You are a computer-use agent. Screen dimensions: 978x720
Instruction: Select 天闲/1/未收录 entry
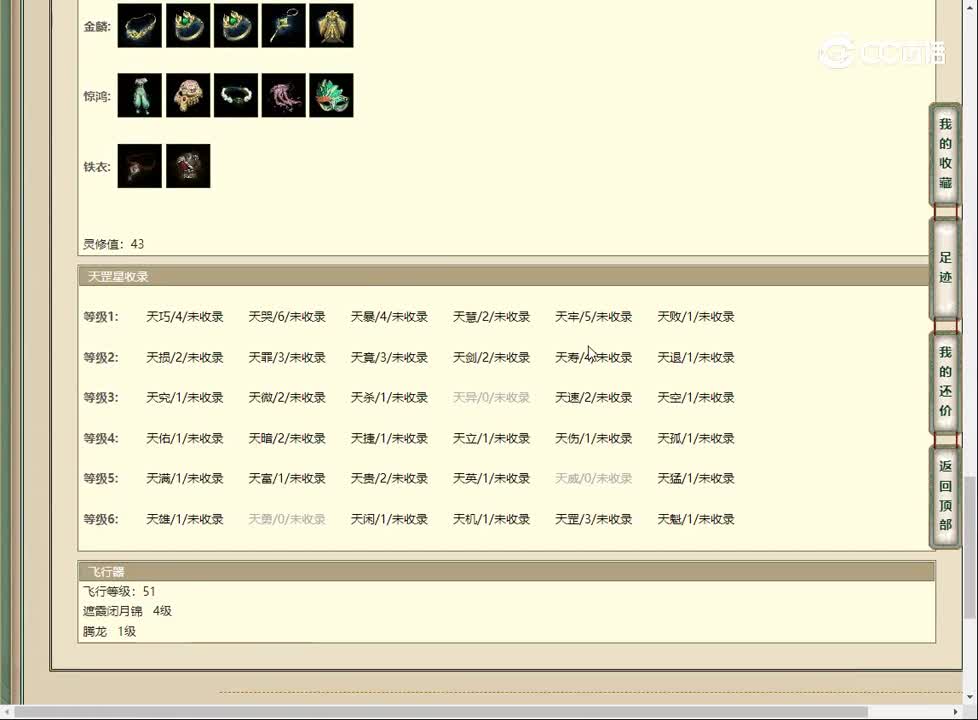pyautogui.click(x=389, y=519)
